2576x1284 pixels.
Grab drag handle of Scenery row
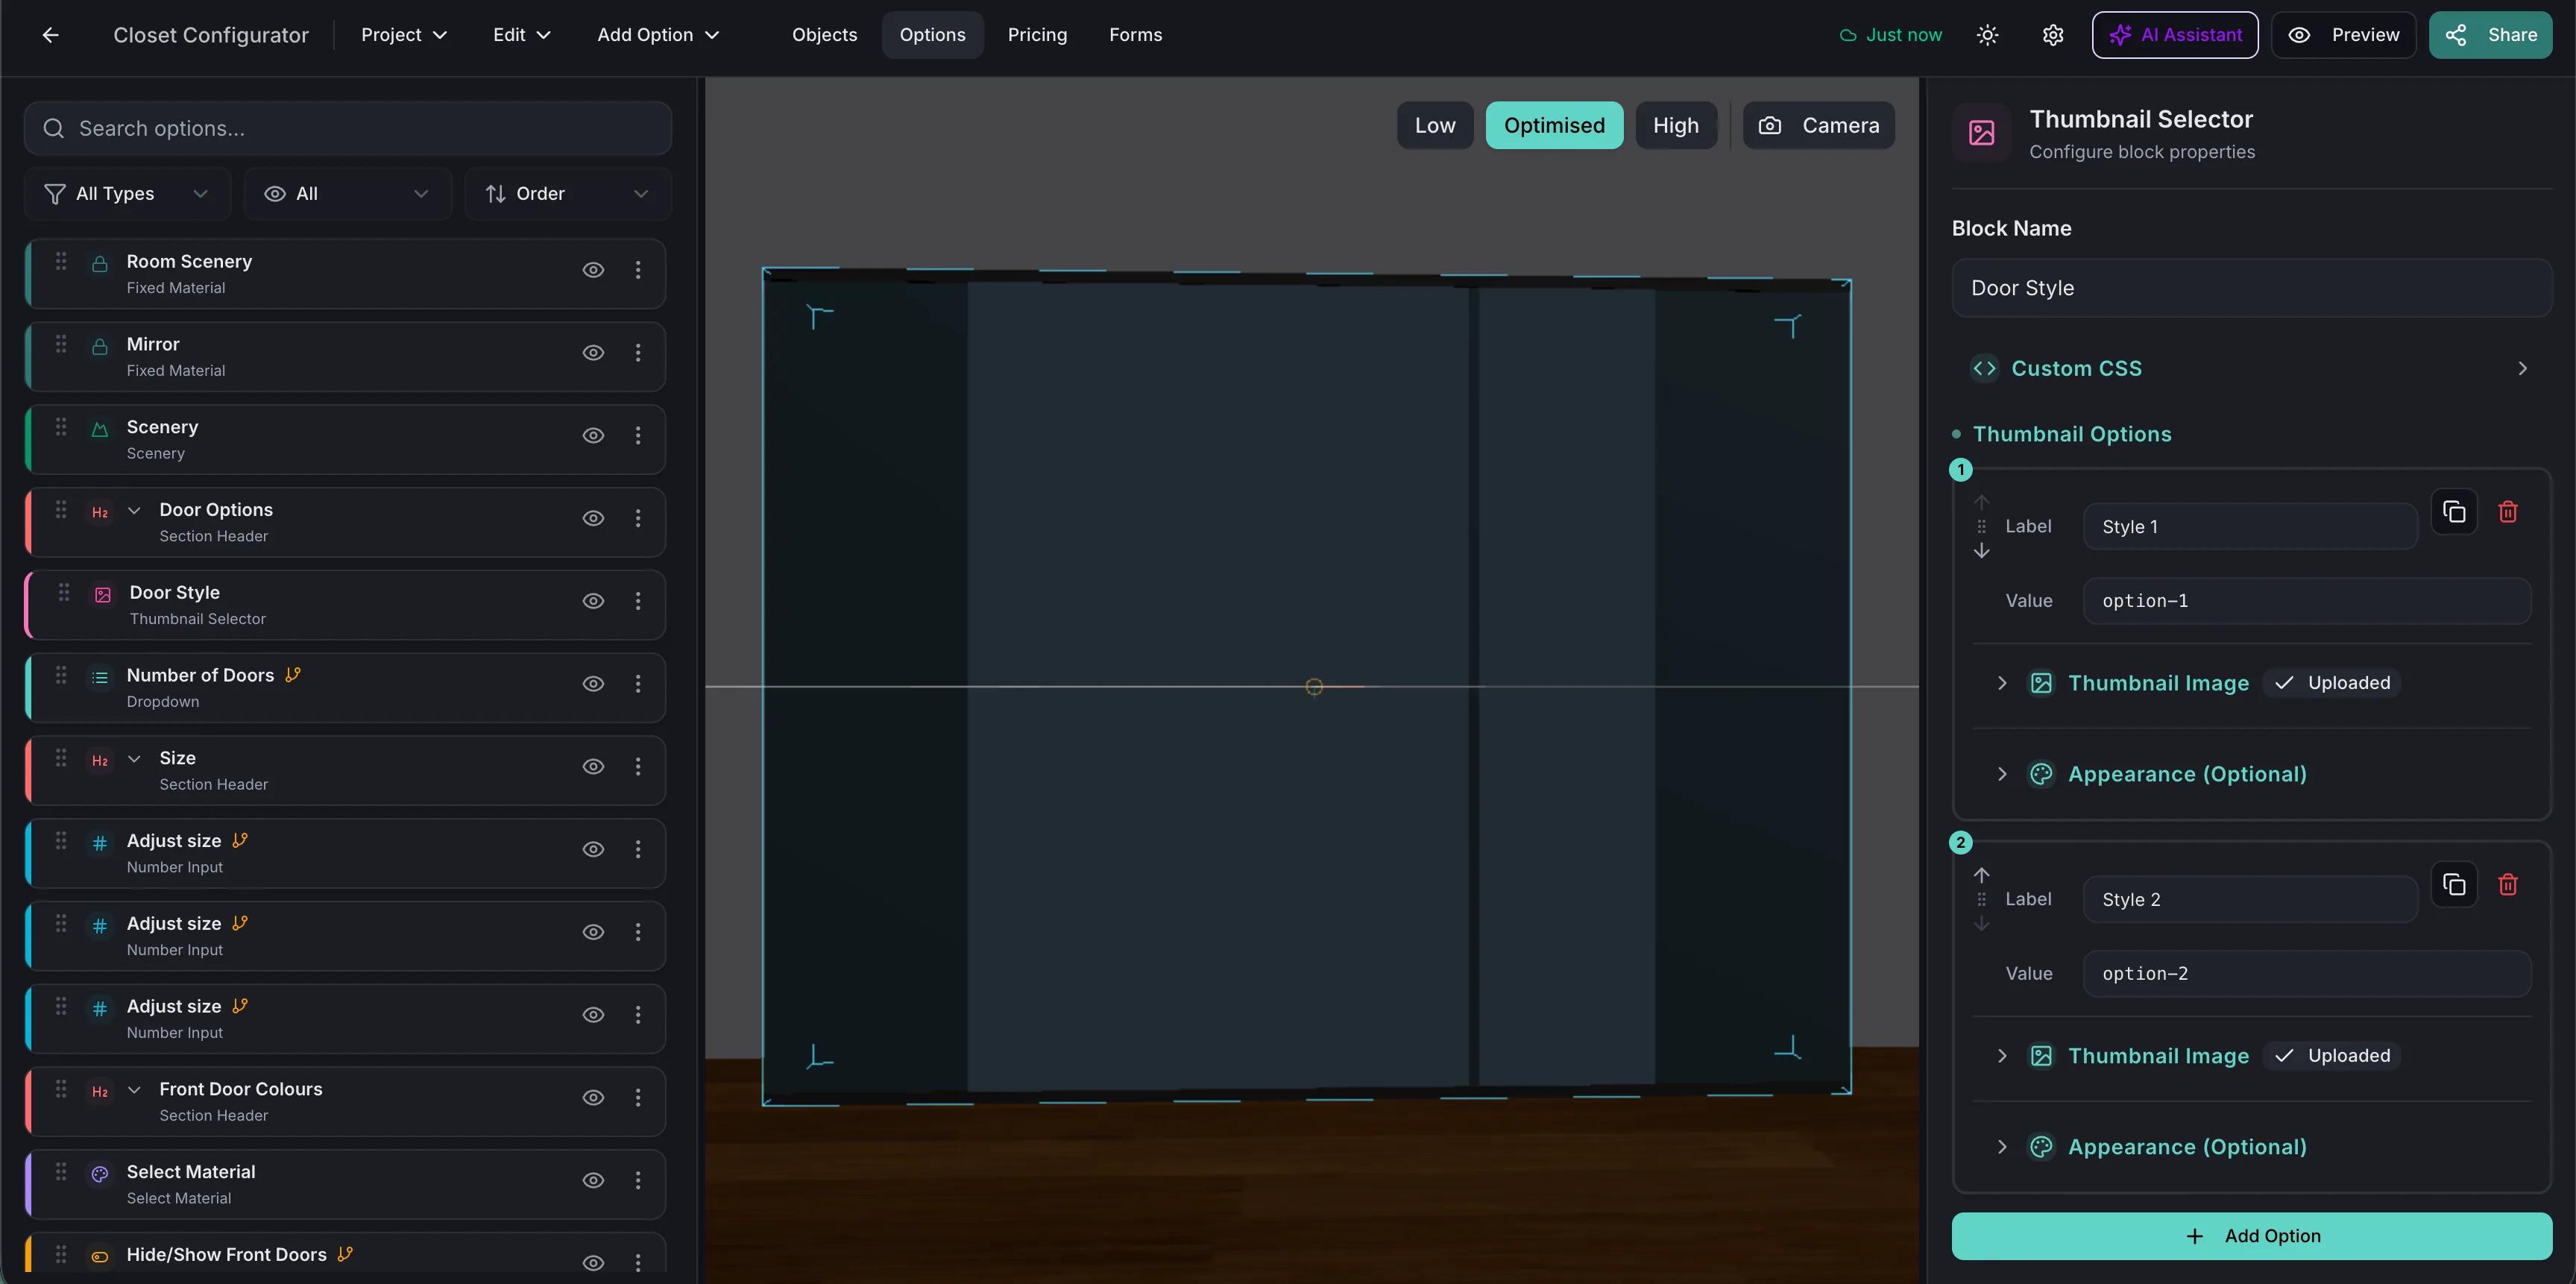(x=61, y=427)
